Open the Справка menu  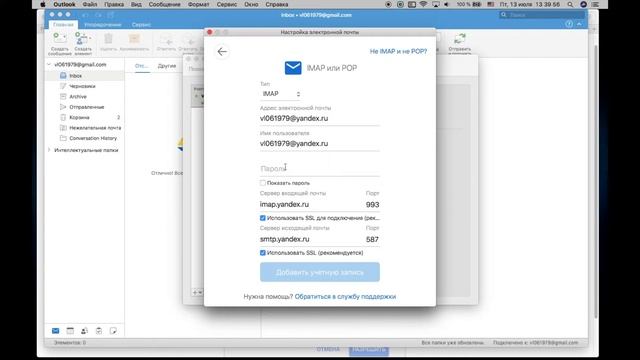tap(277, 4)
